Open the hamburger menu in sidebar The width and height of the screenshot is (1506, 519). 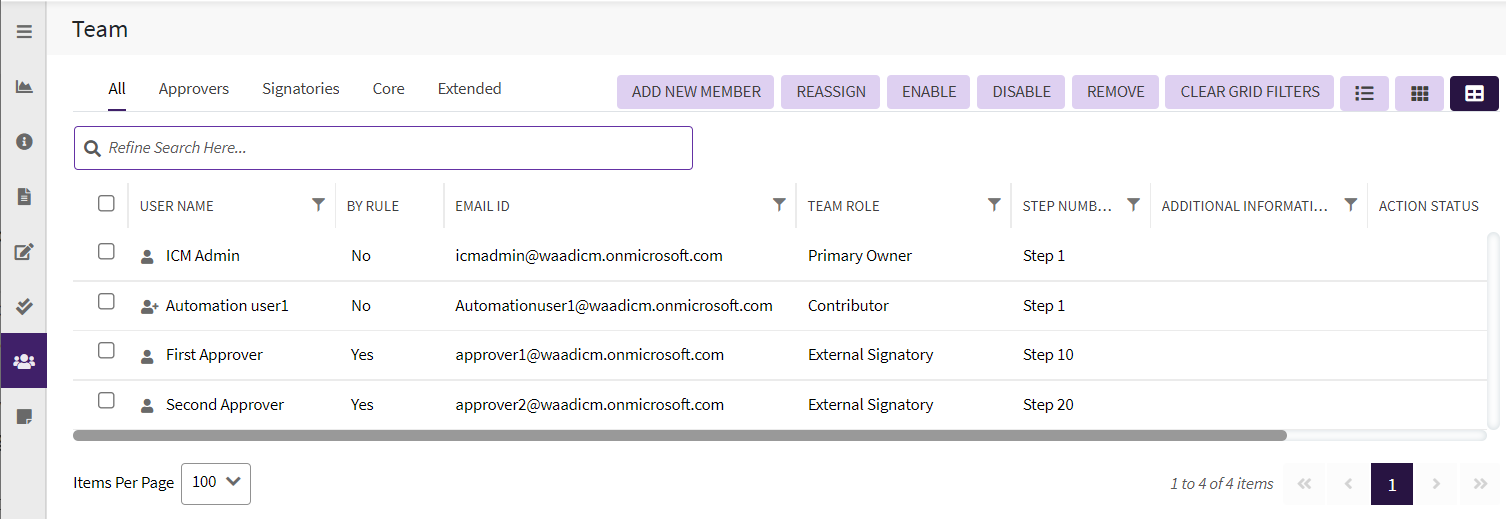[x=24, y=32]
